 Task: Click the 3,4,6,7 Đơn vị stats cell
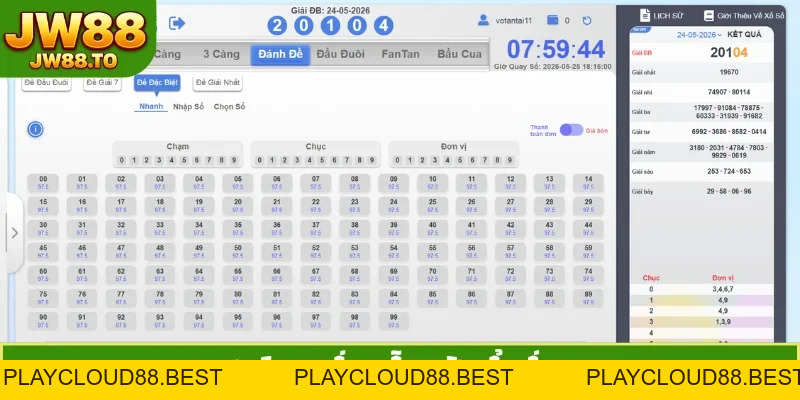tap(722, 289)
